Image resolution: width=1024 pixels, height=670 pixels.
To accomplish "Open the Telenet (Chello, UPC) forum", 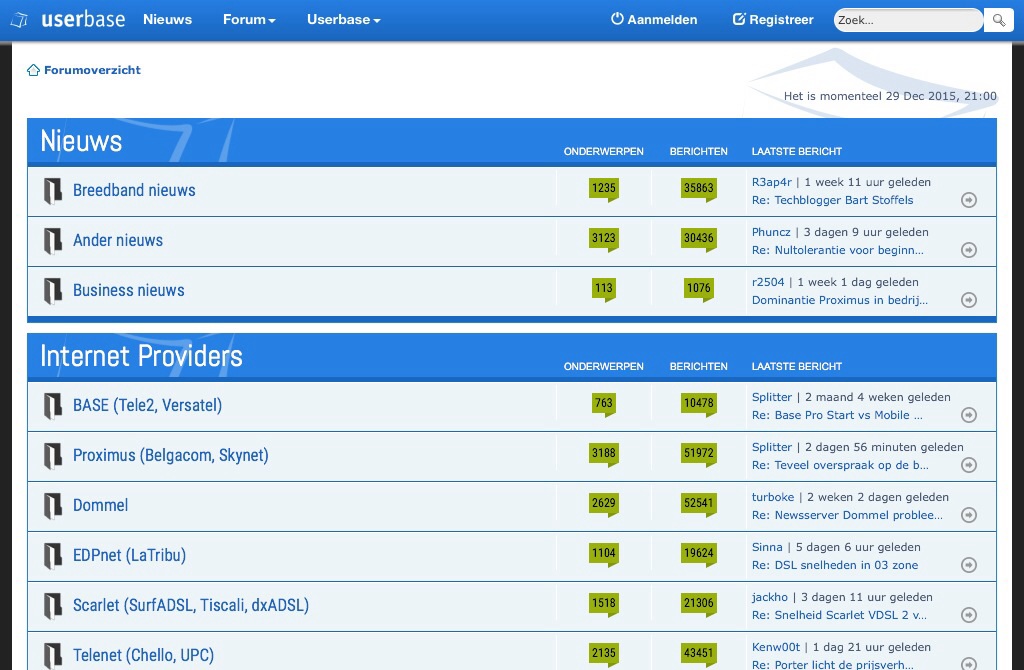I will point(143,655).
